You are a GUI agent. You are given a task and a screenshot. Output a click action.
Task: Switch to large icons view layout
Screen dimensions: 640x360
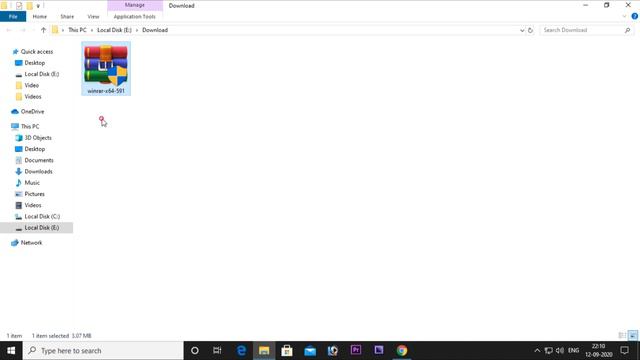(x=633, y=336)
